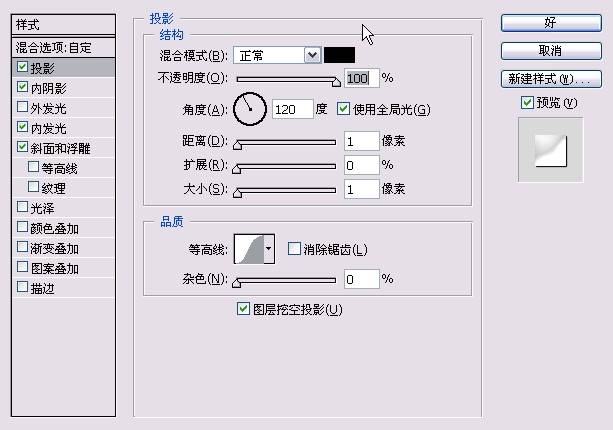Click the 好 OK button
Screen dimensions: 613x430
click(551, 23)
